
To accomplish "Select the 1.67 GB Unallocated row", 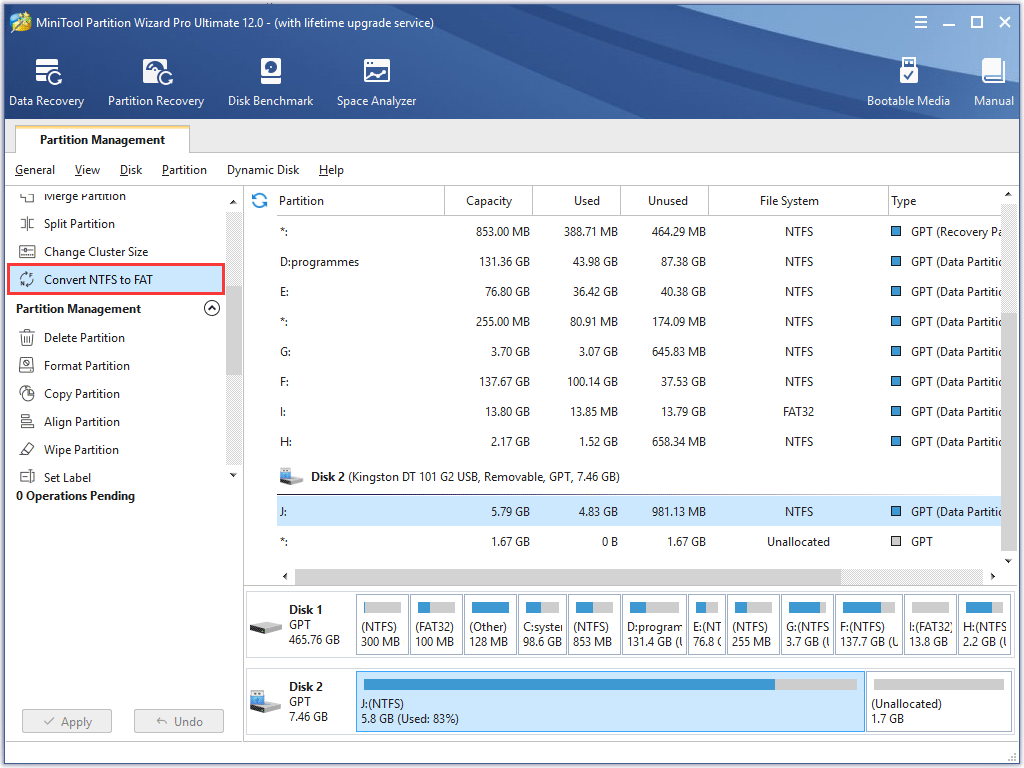I will pyautogui.click(x=639, y=541).
